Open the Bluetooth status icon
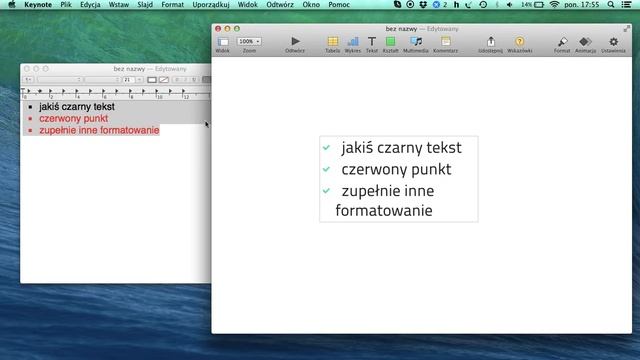 (x=497, y=4)
